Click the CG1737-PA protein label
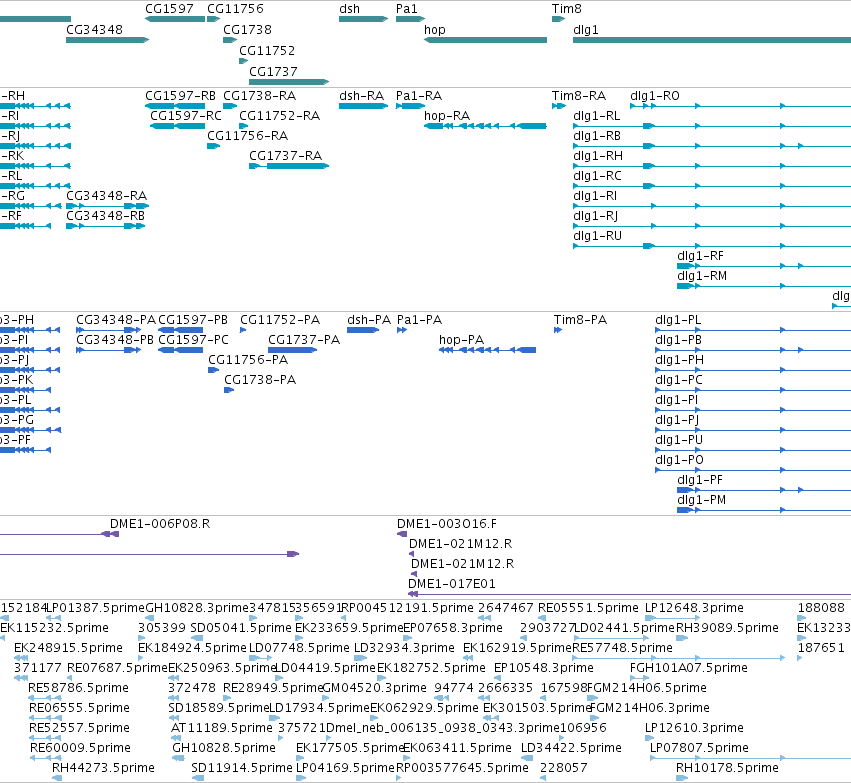 [x=304, y=340]
